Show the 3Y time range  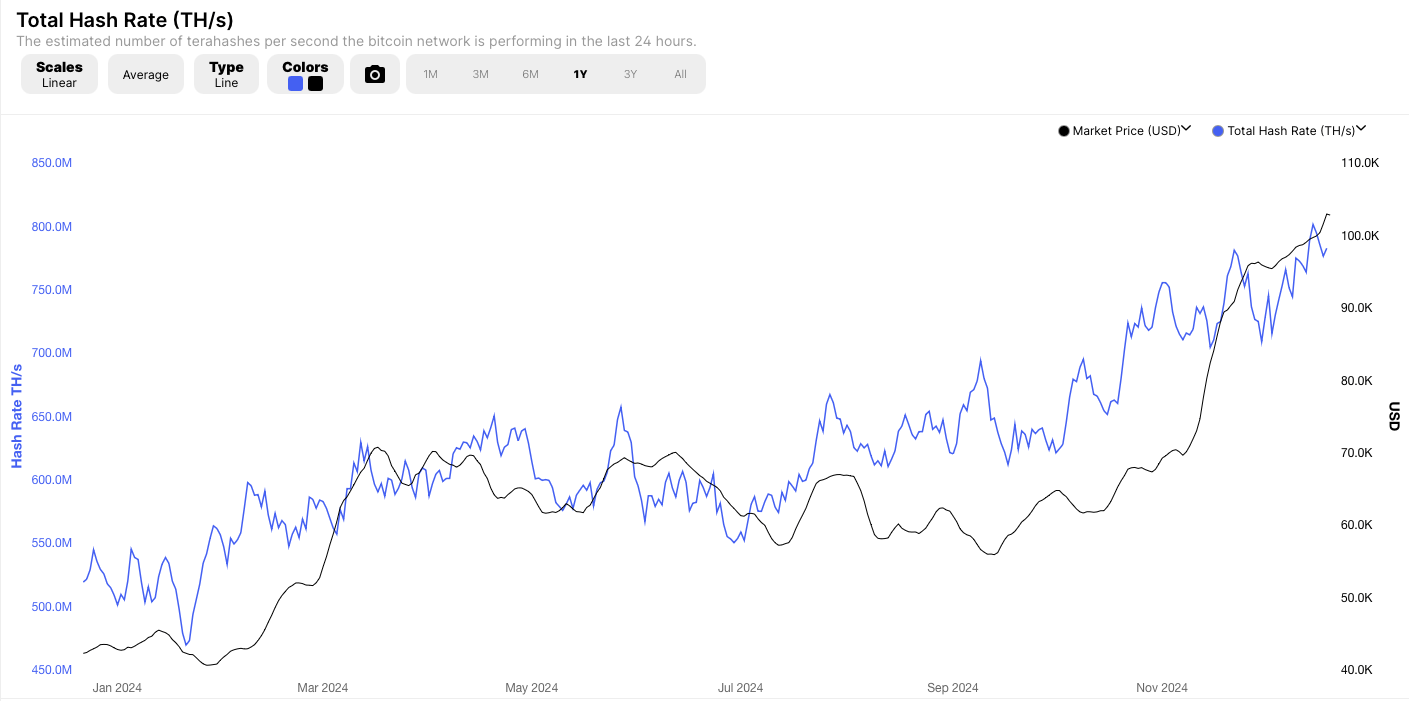click(x=631, y=74)
